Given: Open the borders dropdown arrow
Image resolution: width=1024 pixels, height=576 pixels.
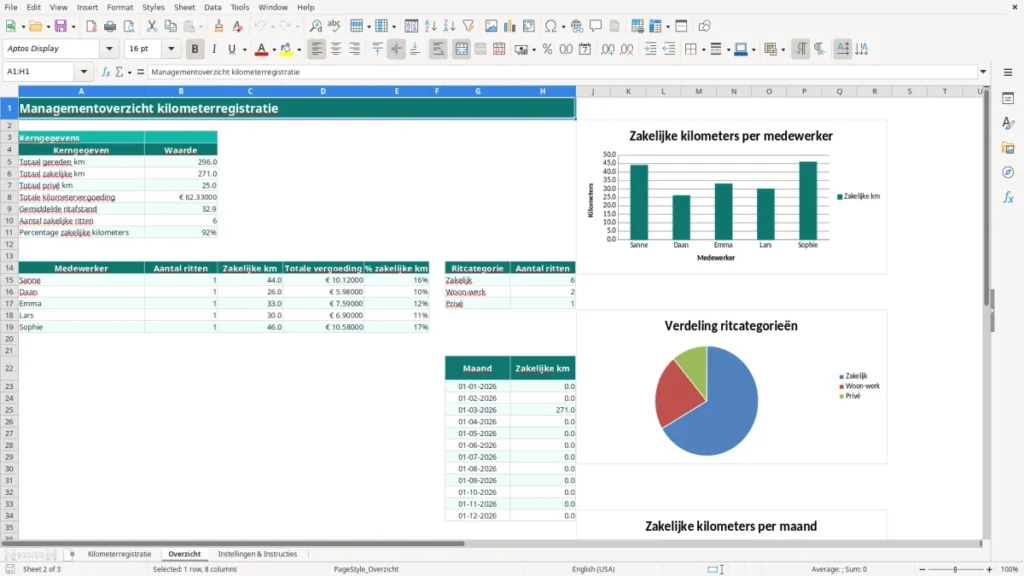Looking at the screenshot, I should click(x=703, y=50).
